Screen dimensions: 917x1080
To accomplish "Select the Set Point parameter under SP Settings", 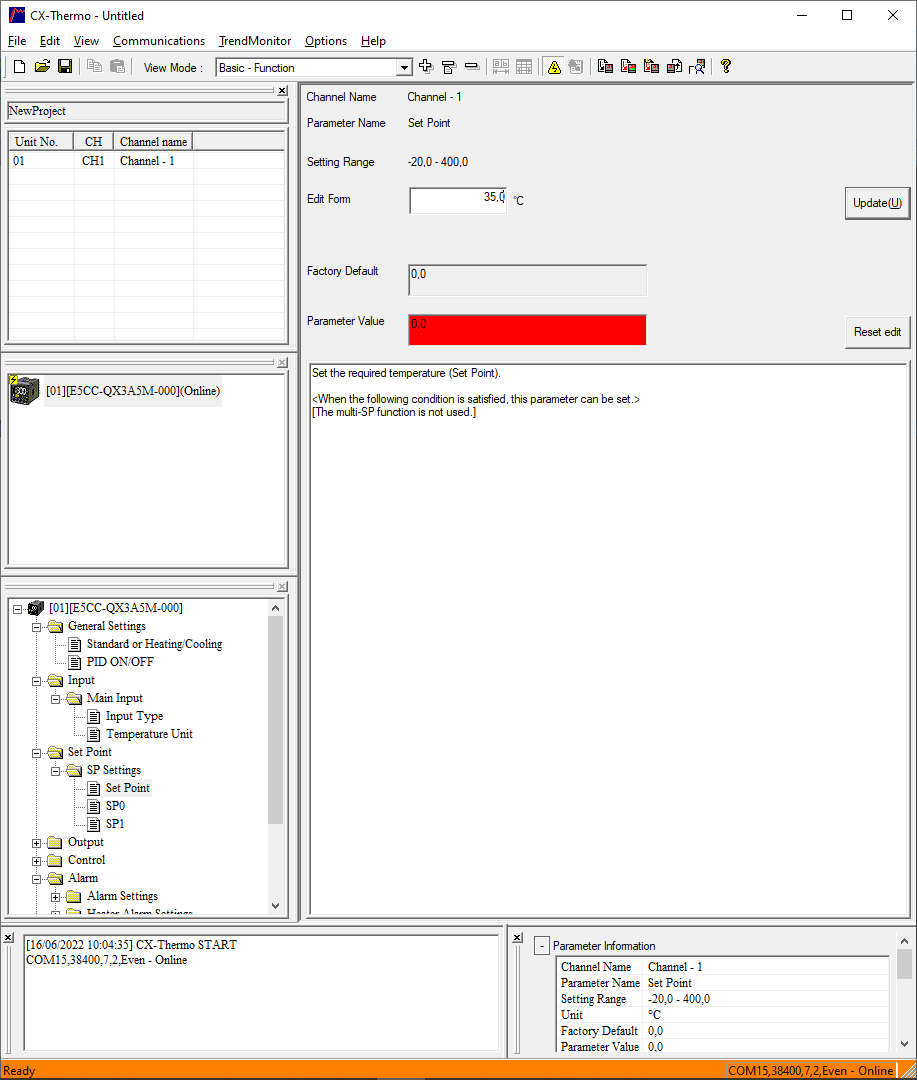I will pos(127,788).
